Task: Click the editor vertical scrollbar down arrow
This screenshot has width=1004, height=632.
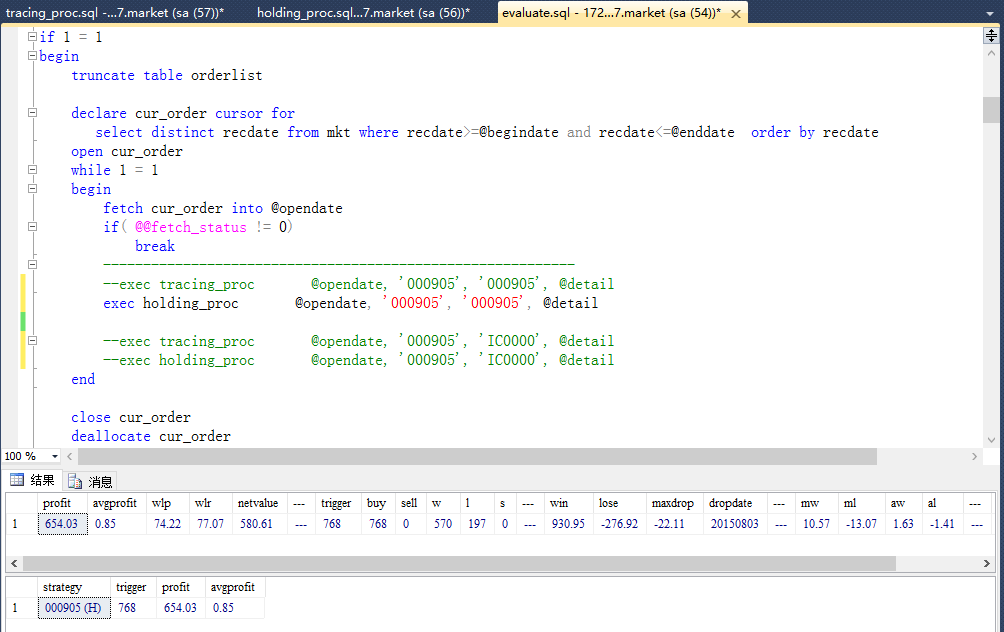Action: pos(990,439)
